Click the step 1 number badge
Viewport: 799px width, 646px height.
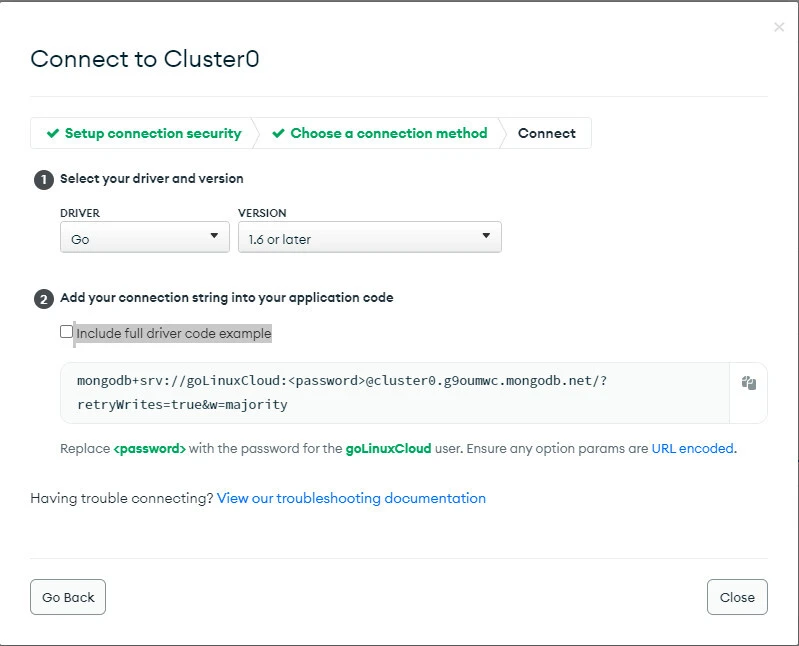pyautogui.click(x=43, y=179)
